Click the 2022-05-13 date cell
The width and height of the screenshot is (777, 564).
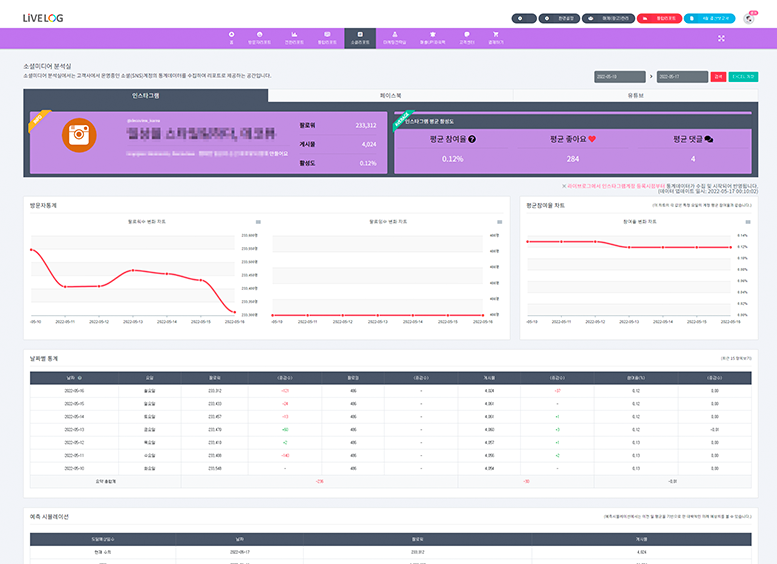[74, 430]
